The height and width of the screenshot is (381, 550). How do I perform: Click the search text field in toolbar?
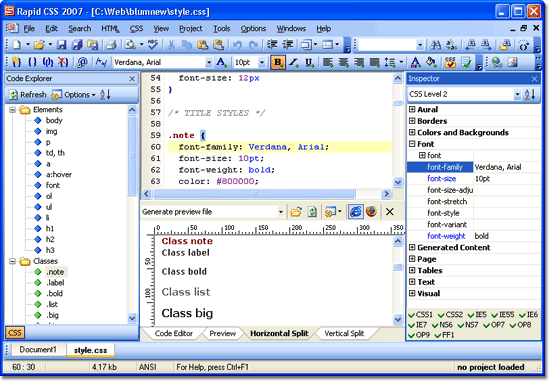[x=387, y=45]
